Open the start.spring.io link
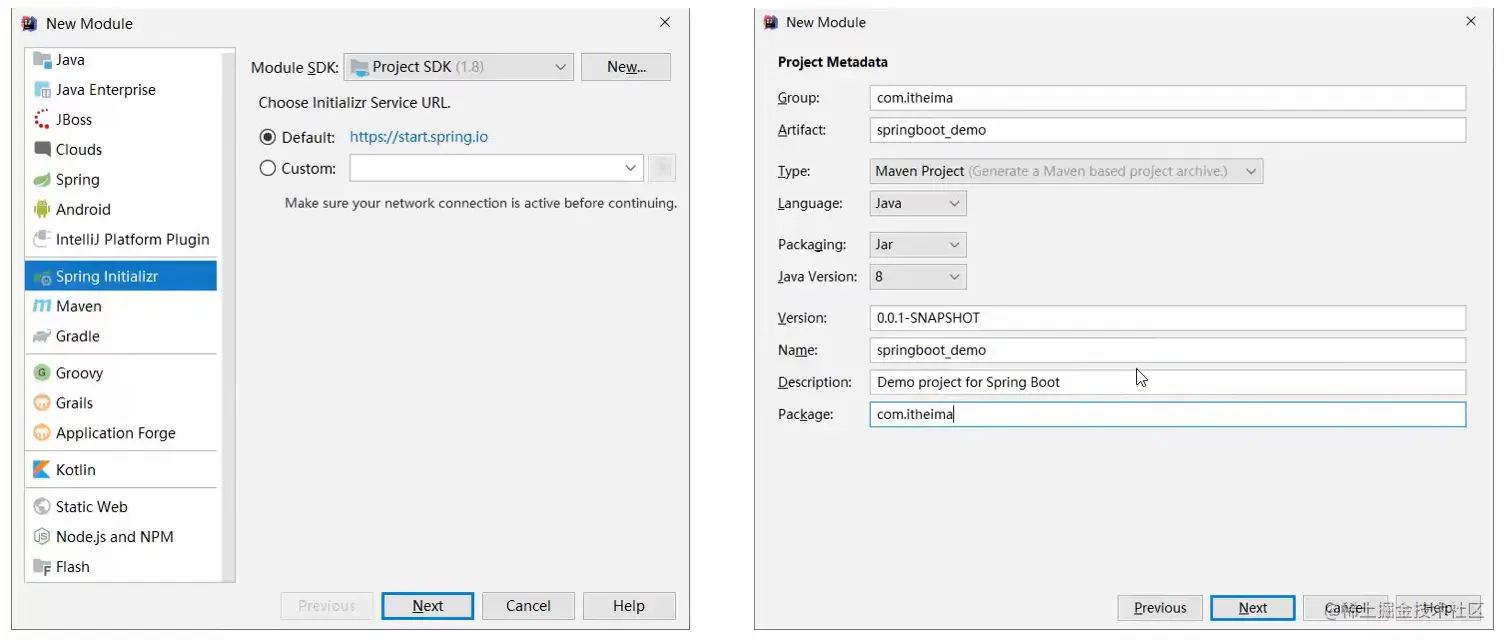Image resolution: width=1504 pixels, height=640 pixels. pos(419,137)
